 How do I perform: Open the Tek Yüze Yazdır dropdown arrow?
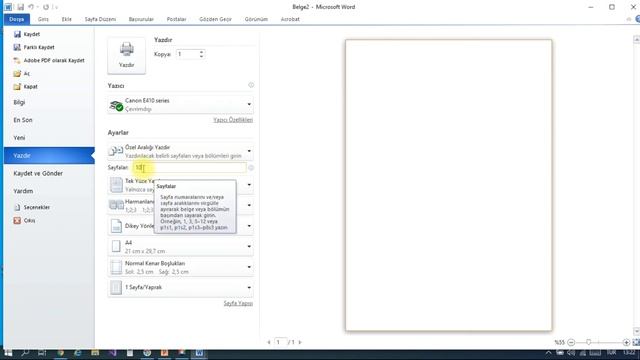tap(249, 185)
